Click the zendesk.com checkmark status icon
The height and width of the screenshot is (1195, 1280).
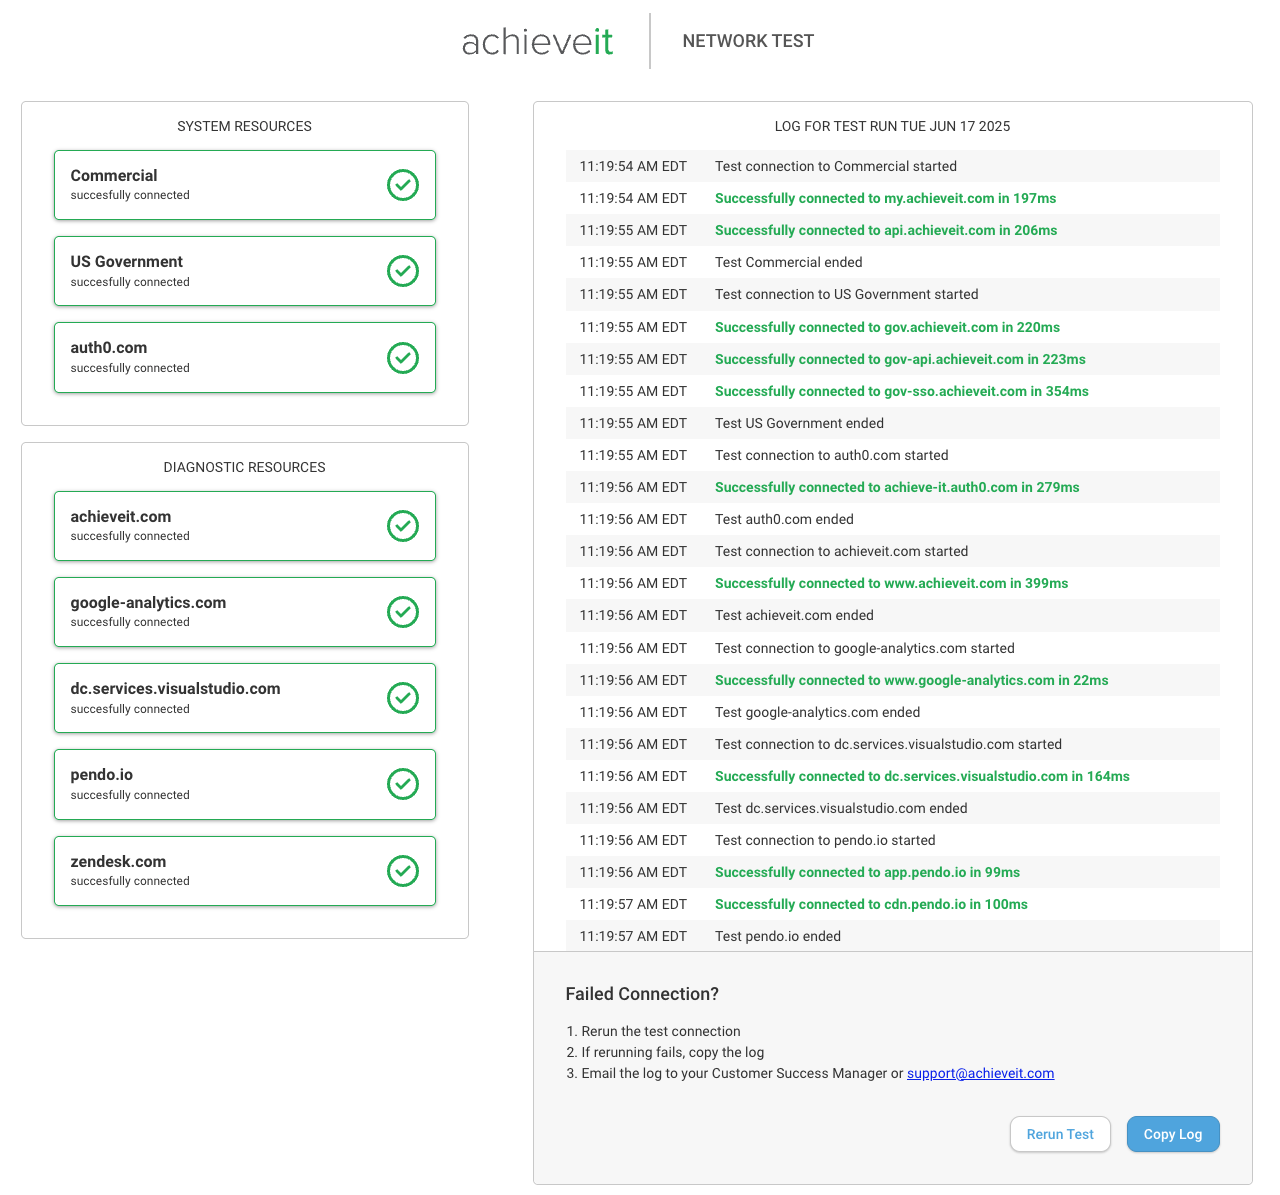(x=403, y=871)
